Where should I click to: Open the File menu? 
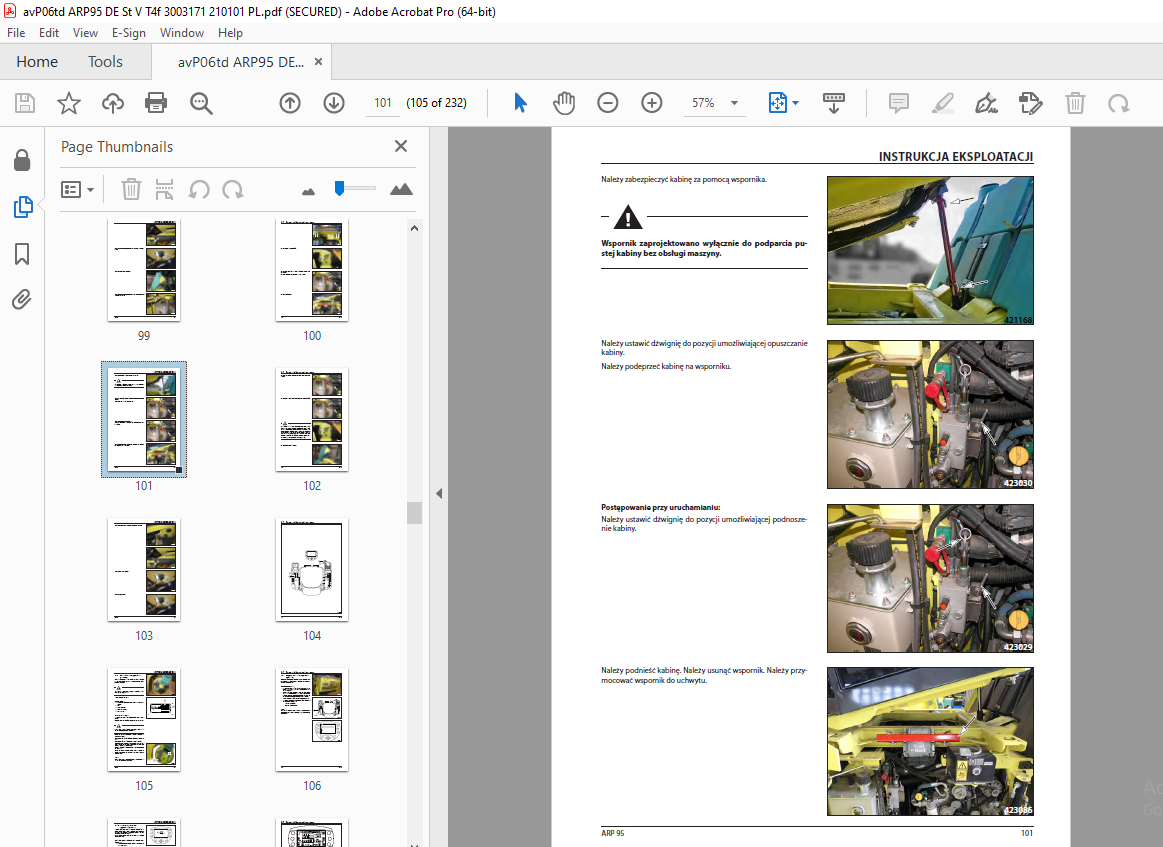point(16,33)
